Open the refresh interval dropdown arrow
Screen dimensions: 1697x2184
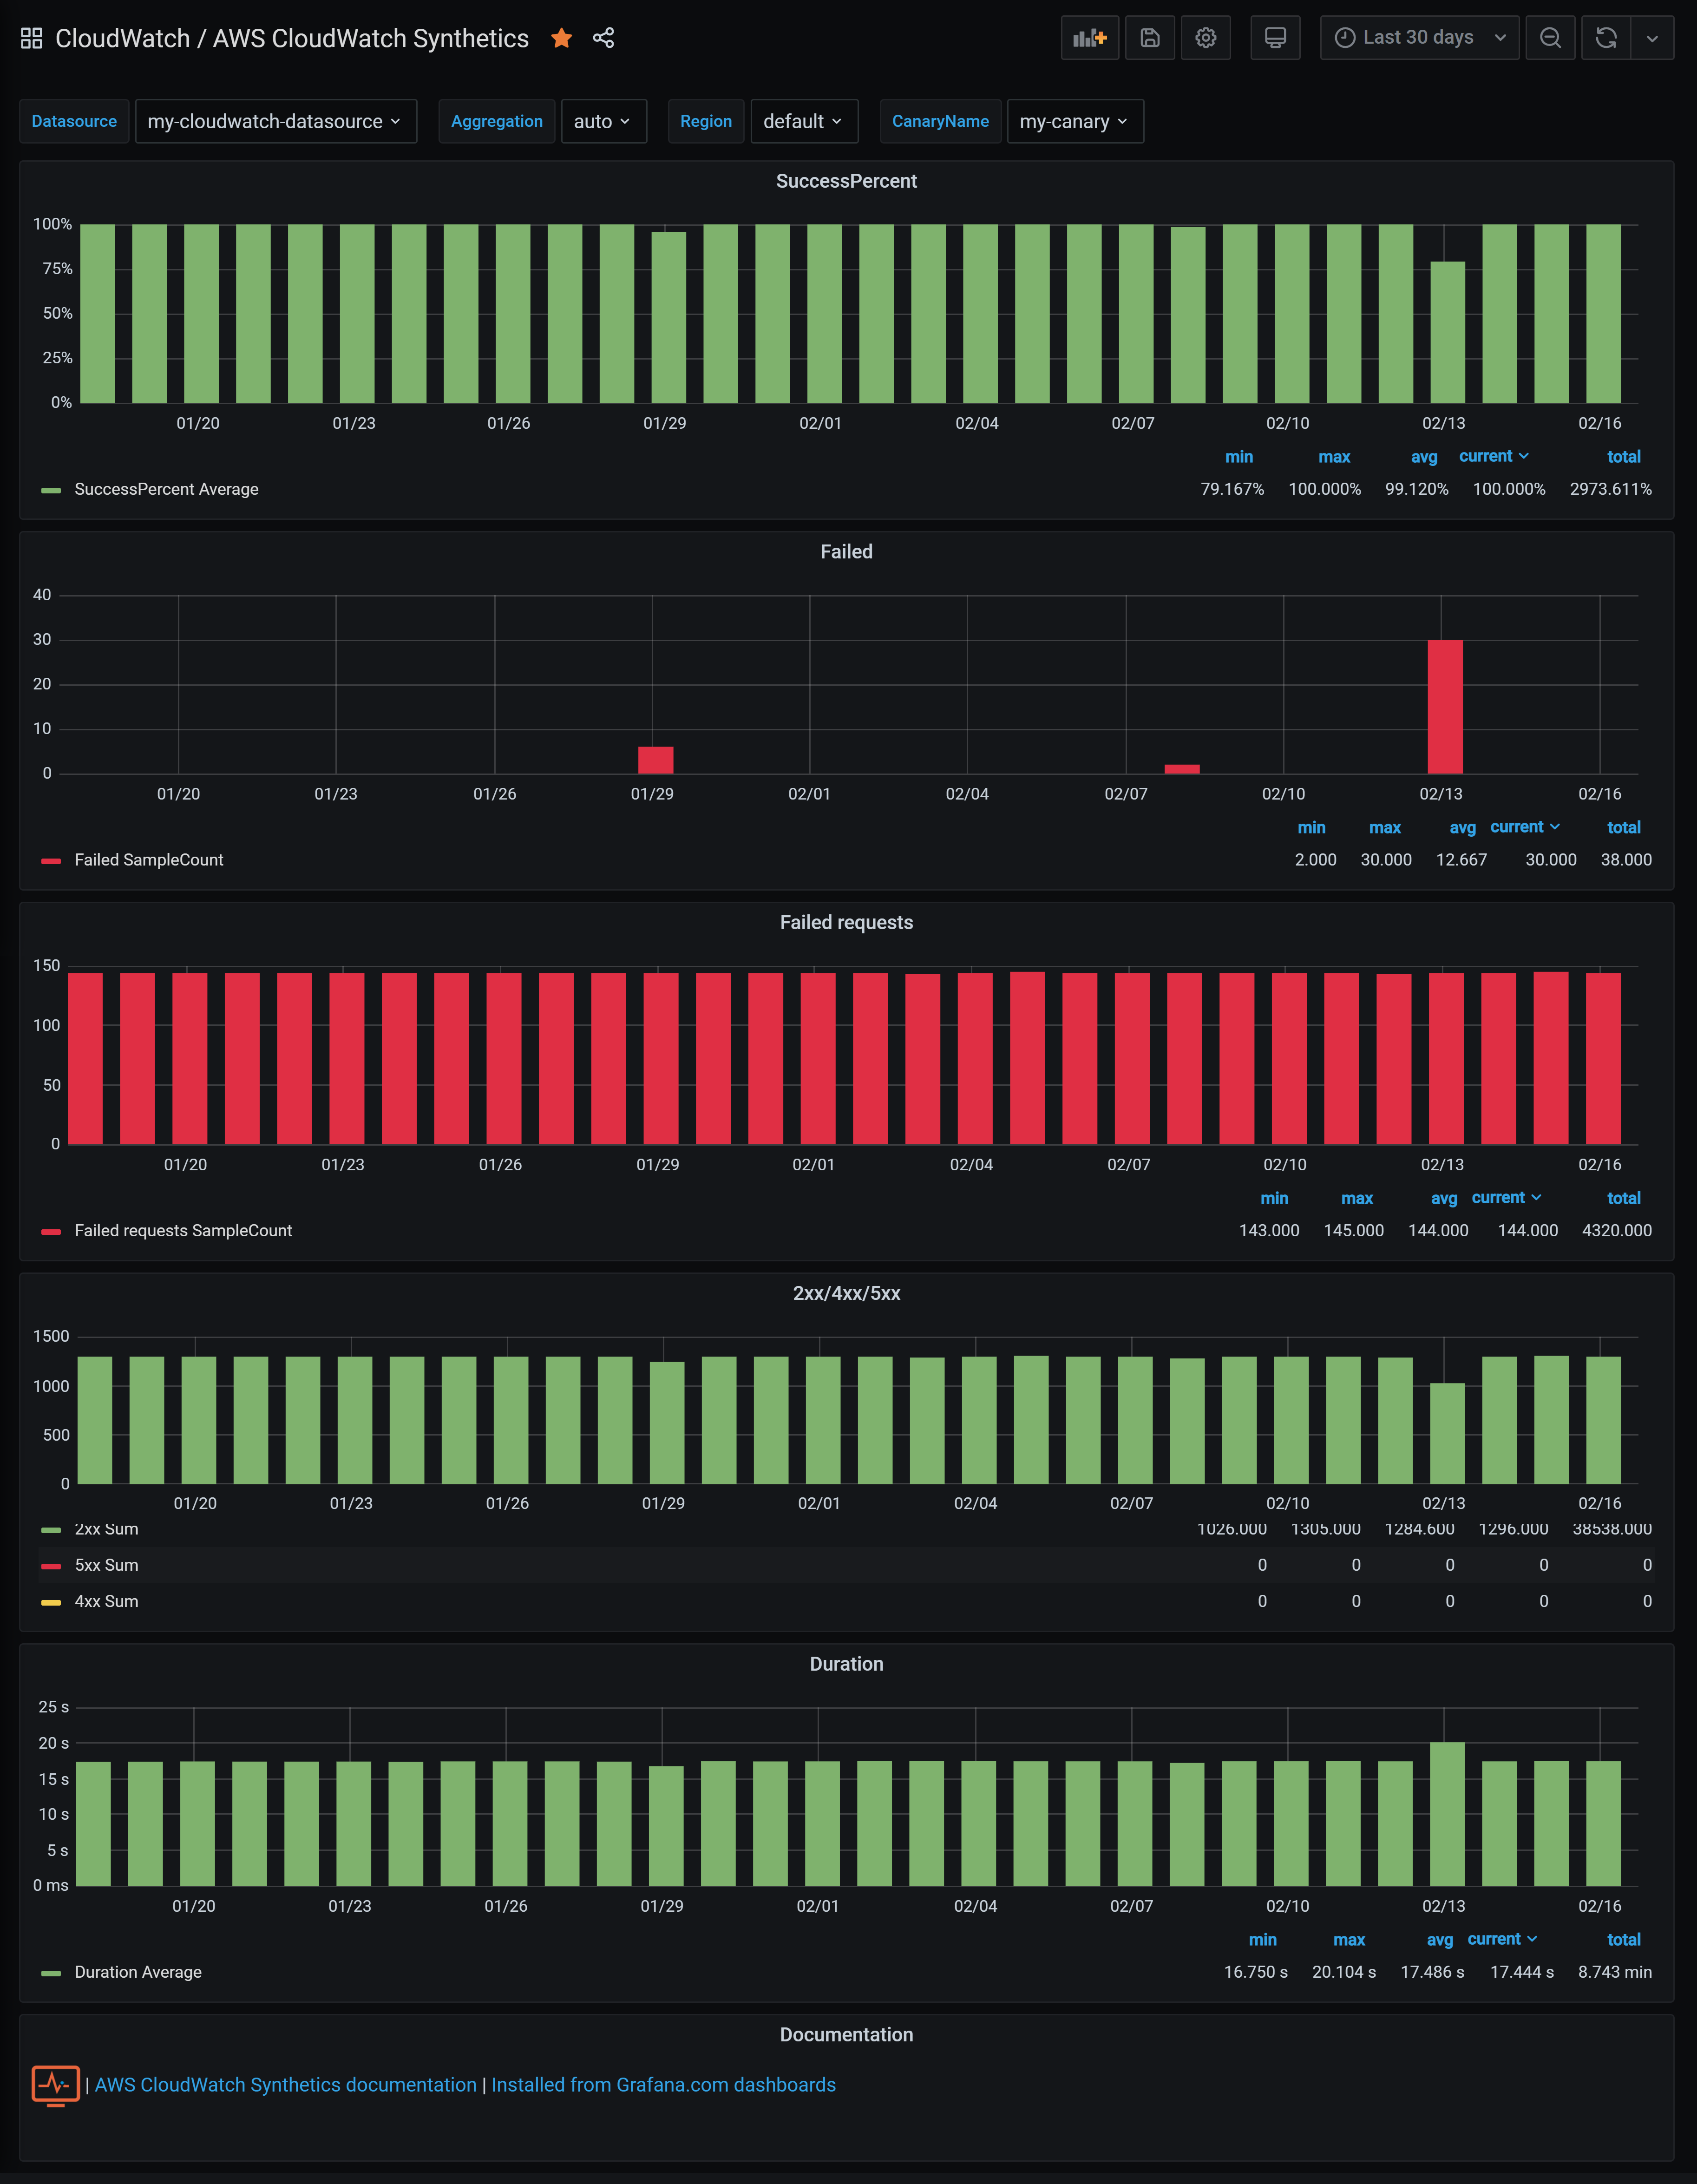point(1651,38)
